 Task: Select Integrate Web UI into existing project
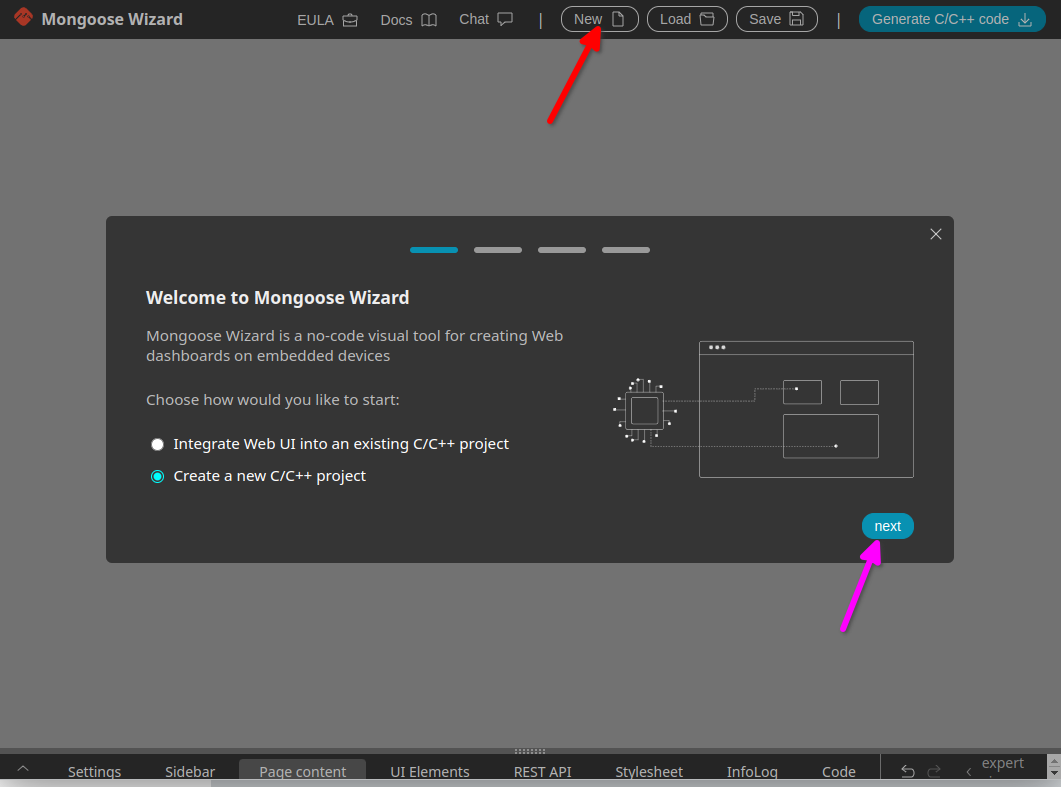(157, 444)
